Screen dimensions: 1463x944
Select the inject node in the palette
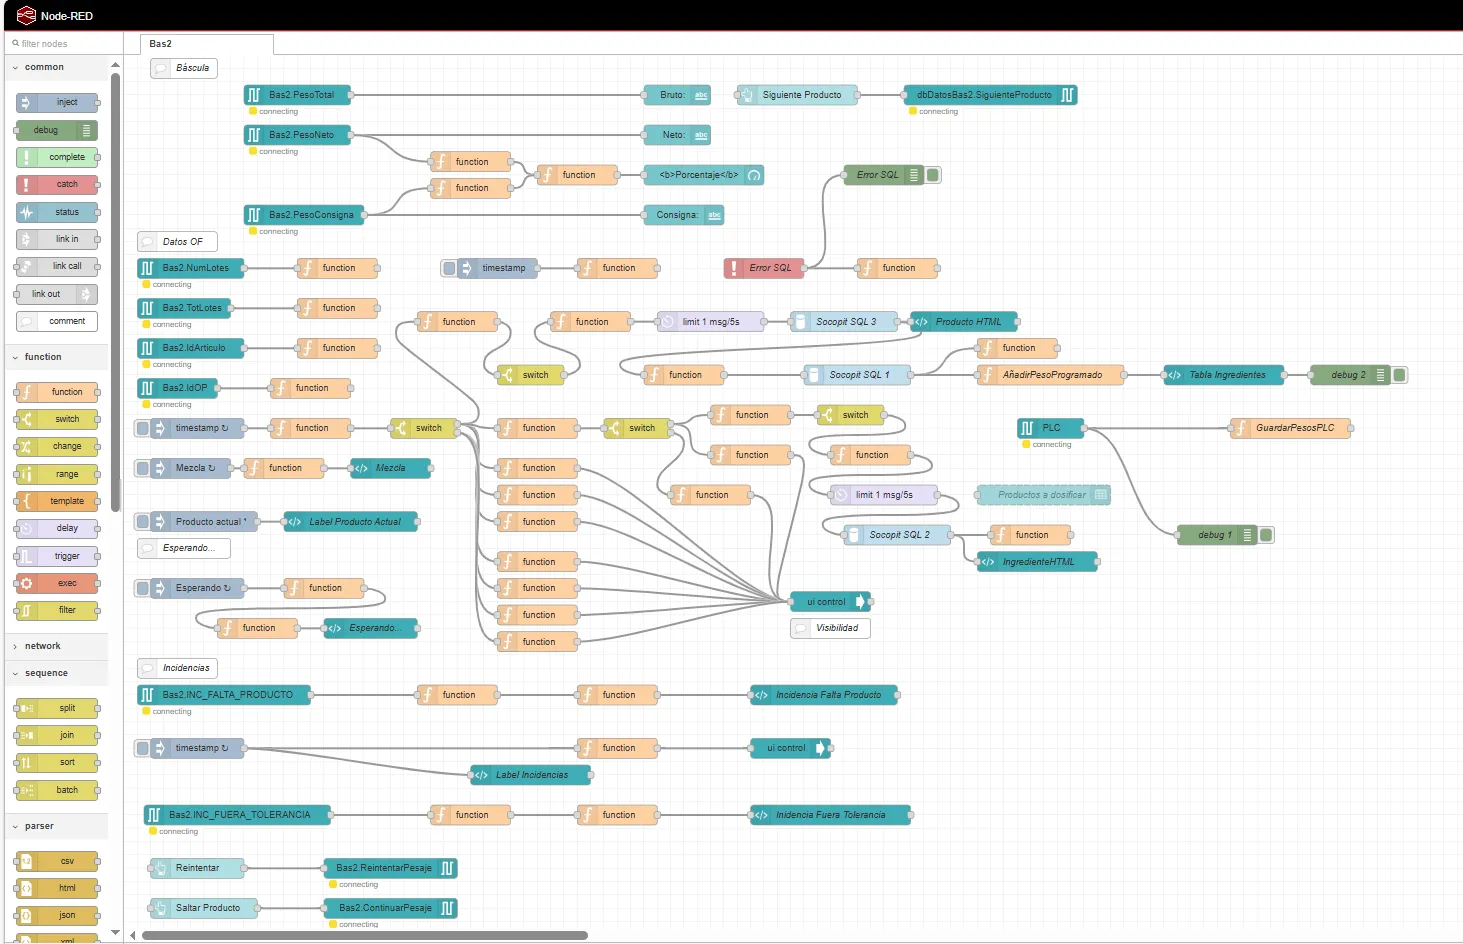point(55,102)
